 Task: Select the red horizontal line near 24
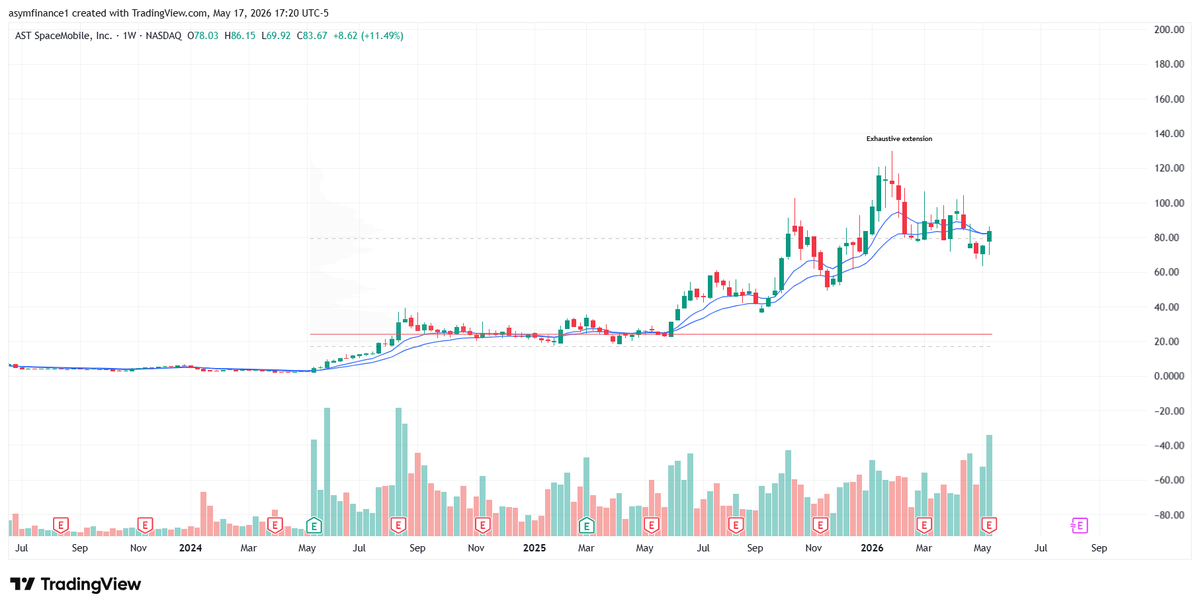point(650,334)
